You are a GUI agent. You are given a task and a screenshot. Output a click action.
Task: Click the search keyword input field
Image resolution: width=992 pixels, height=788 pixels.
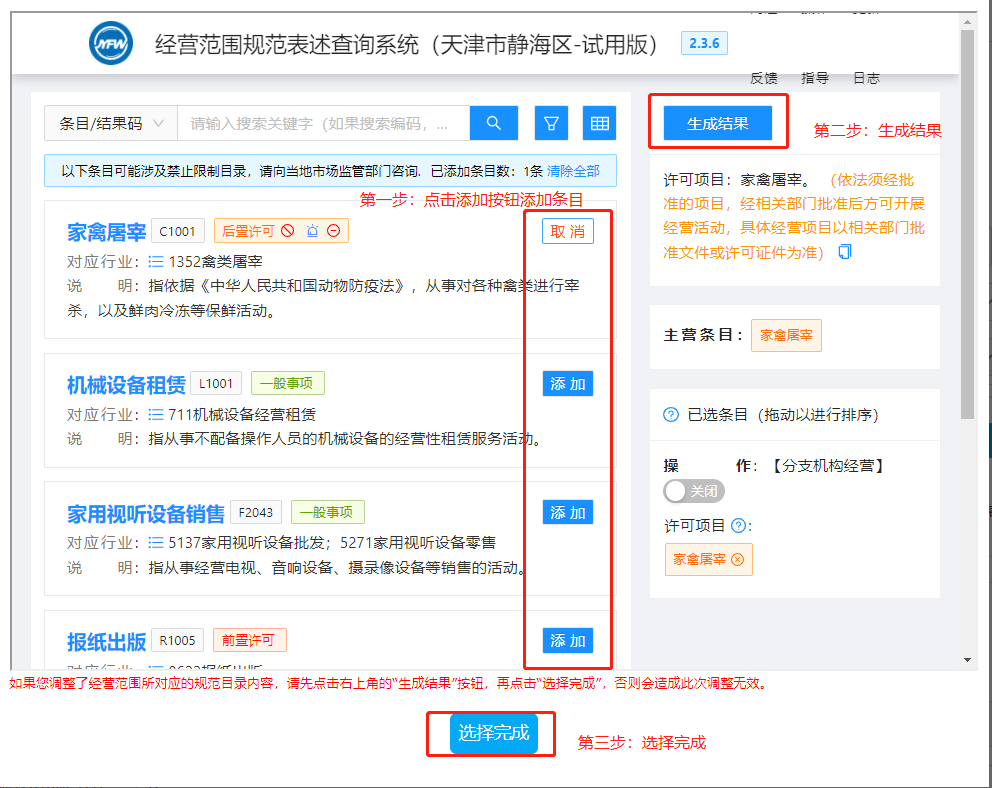coord(320,122)
